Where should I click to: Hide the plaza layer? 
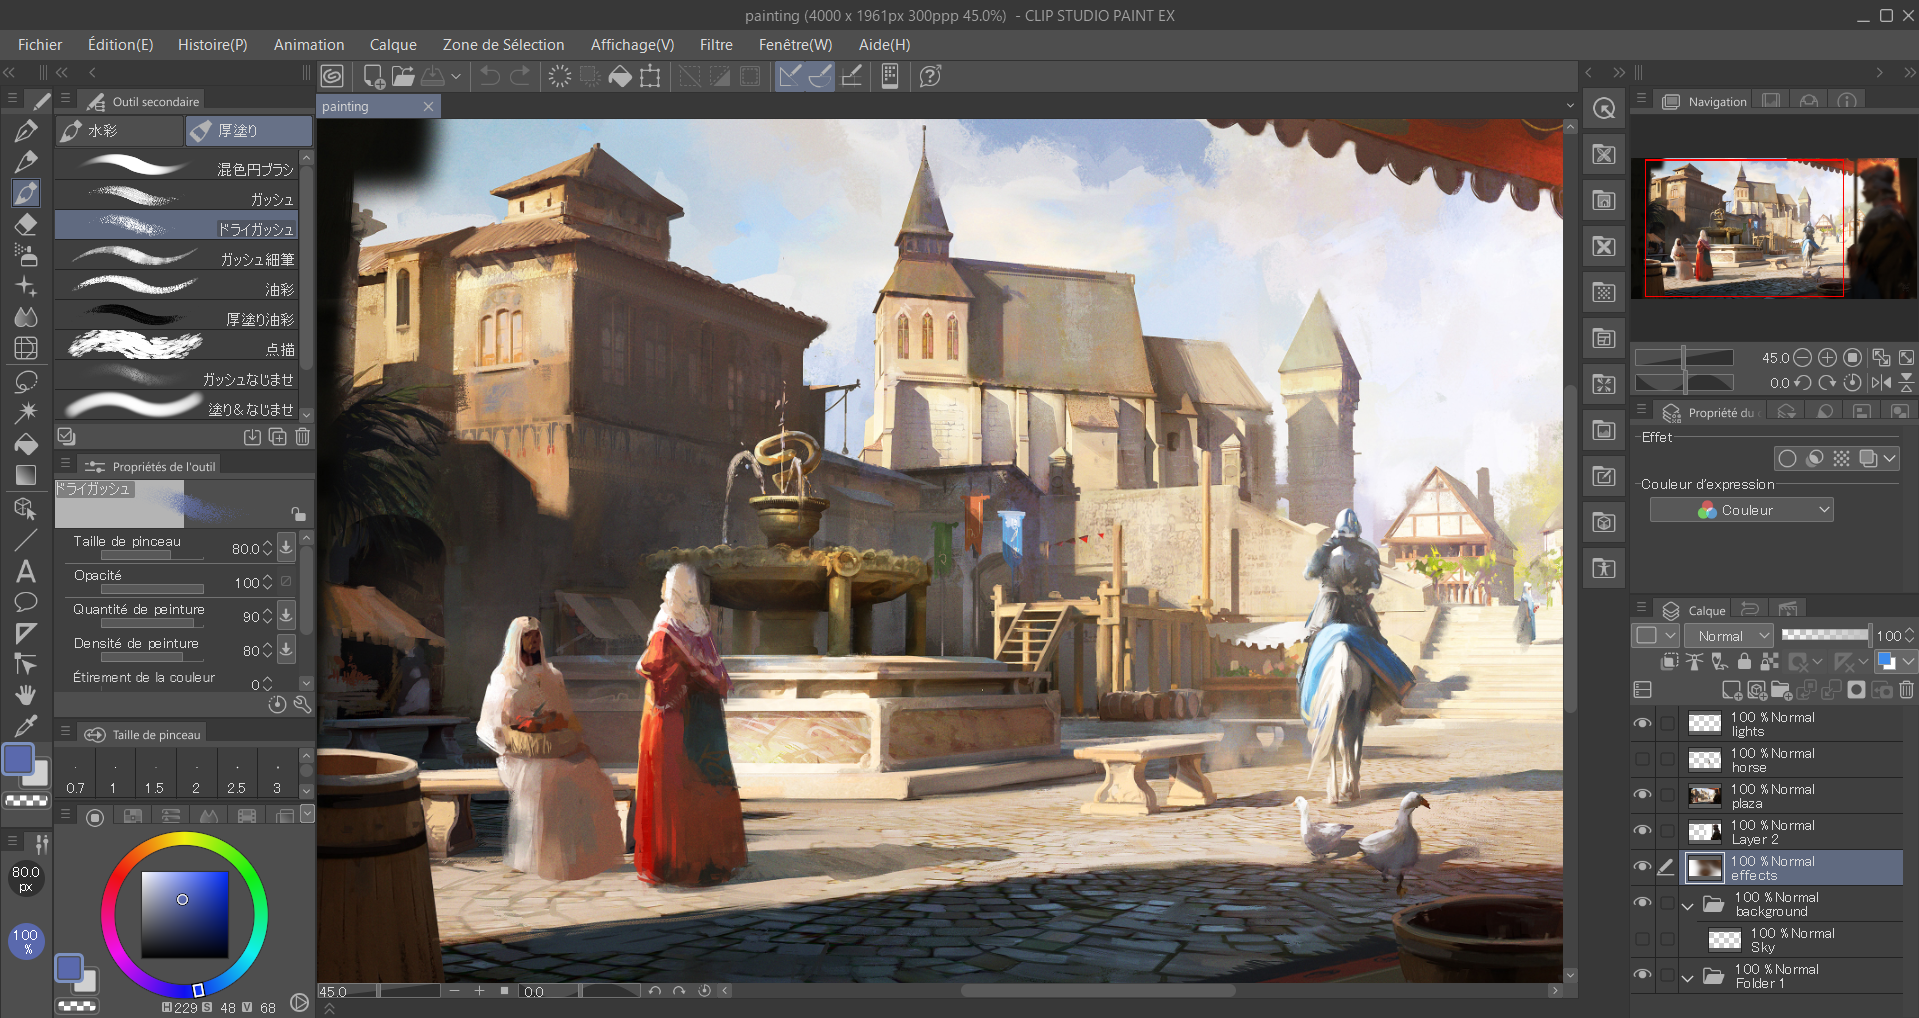click(x=1642, y=796)
